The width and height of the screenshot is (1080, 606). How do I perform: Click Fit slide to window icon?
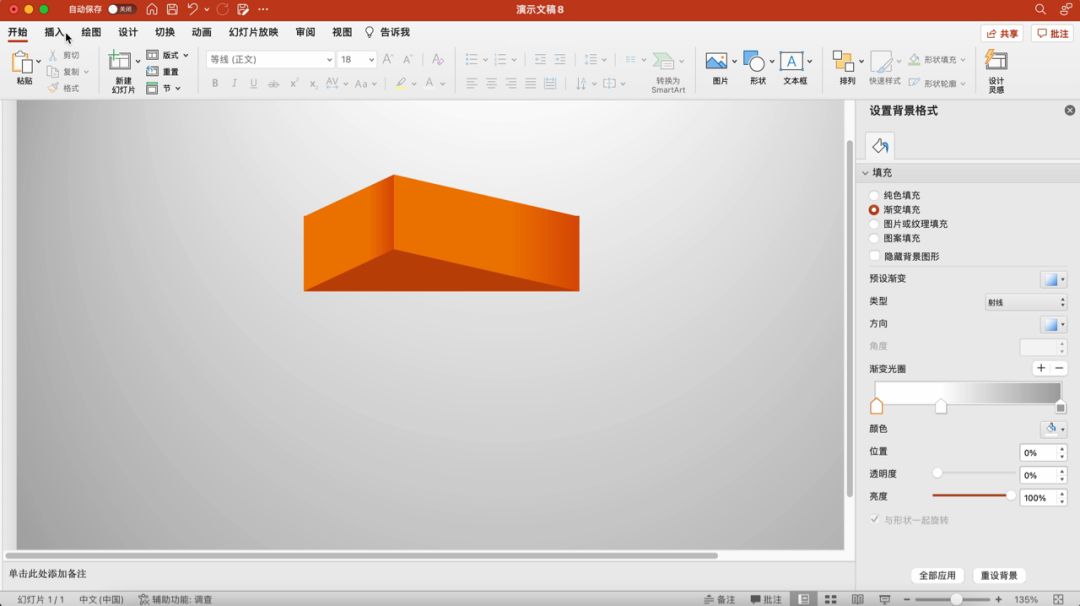1059,599
